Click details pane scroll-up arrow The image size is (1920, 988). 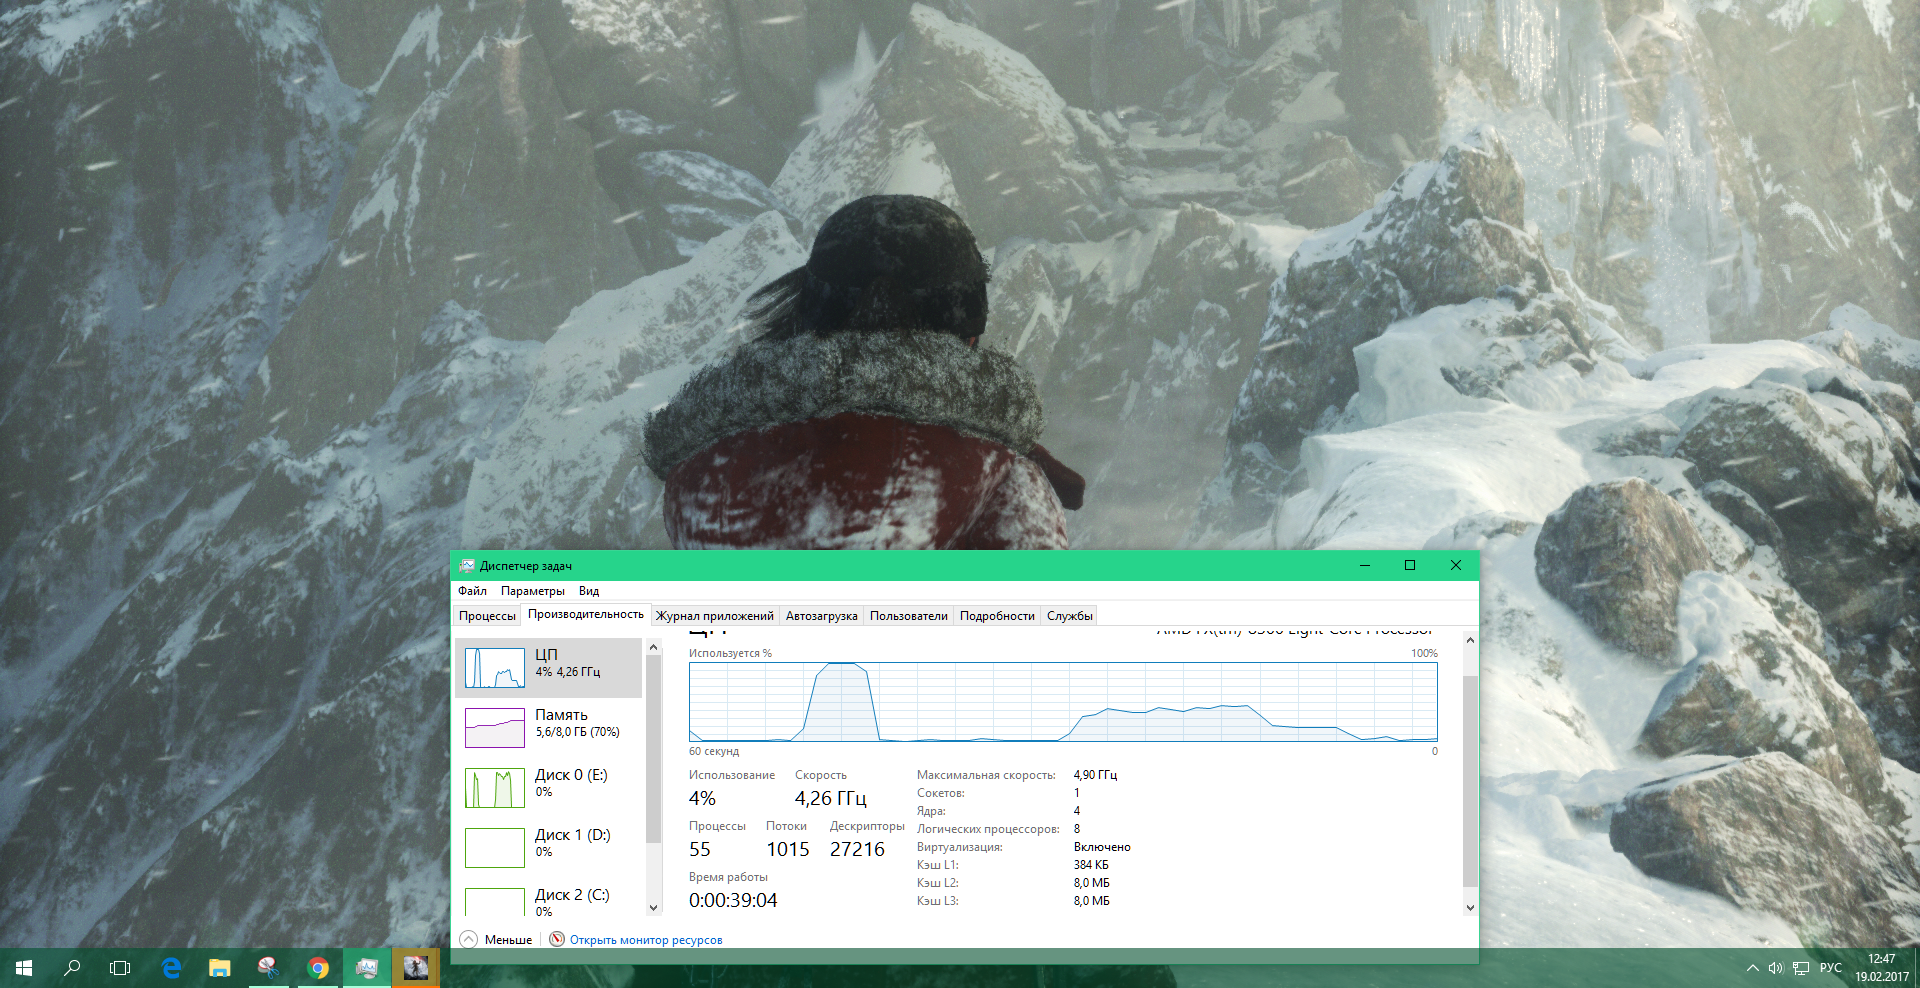tap(1470, 640)
